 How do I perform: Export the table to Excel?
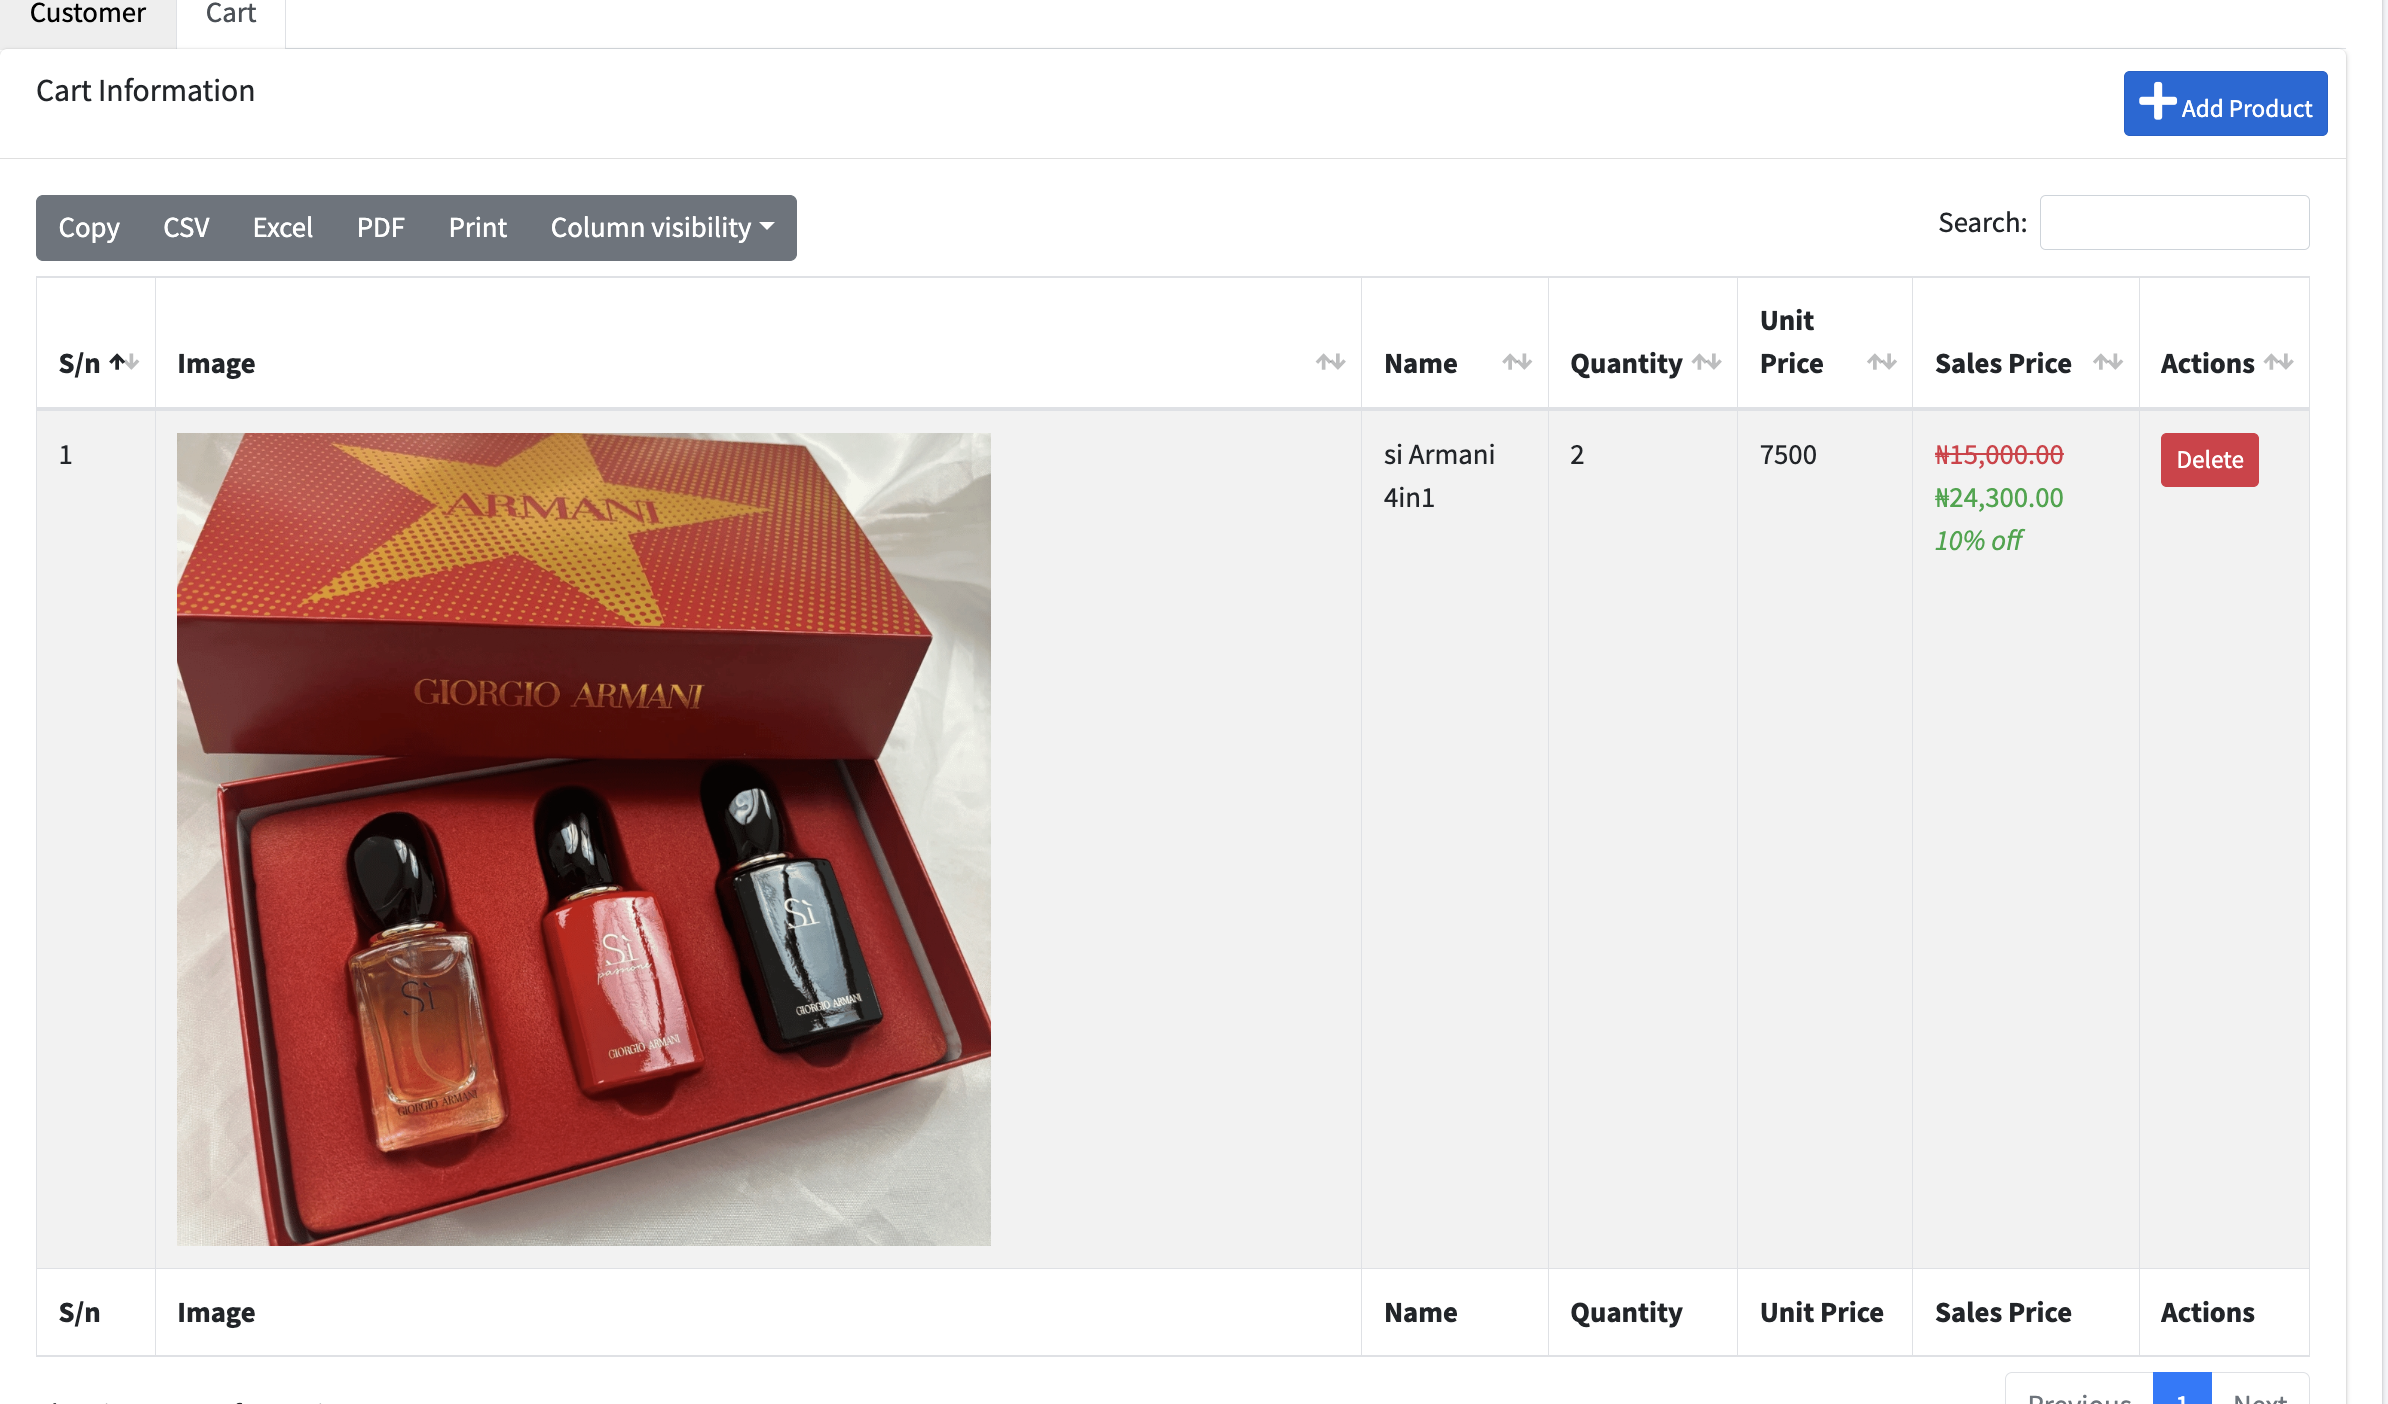tap(282, 228)
